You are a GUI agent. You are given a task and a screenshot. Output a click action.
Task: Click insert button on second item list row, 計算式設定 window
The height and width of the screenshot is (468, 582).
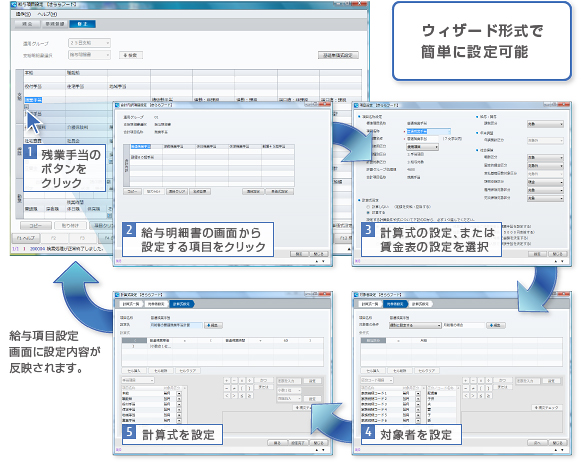coord(179,399)
